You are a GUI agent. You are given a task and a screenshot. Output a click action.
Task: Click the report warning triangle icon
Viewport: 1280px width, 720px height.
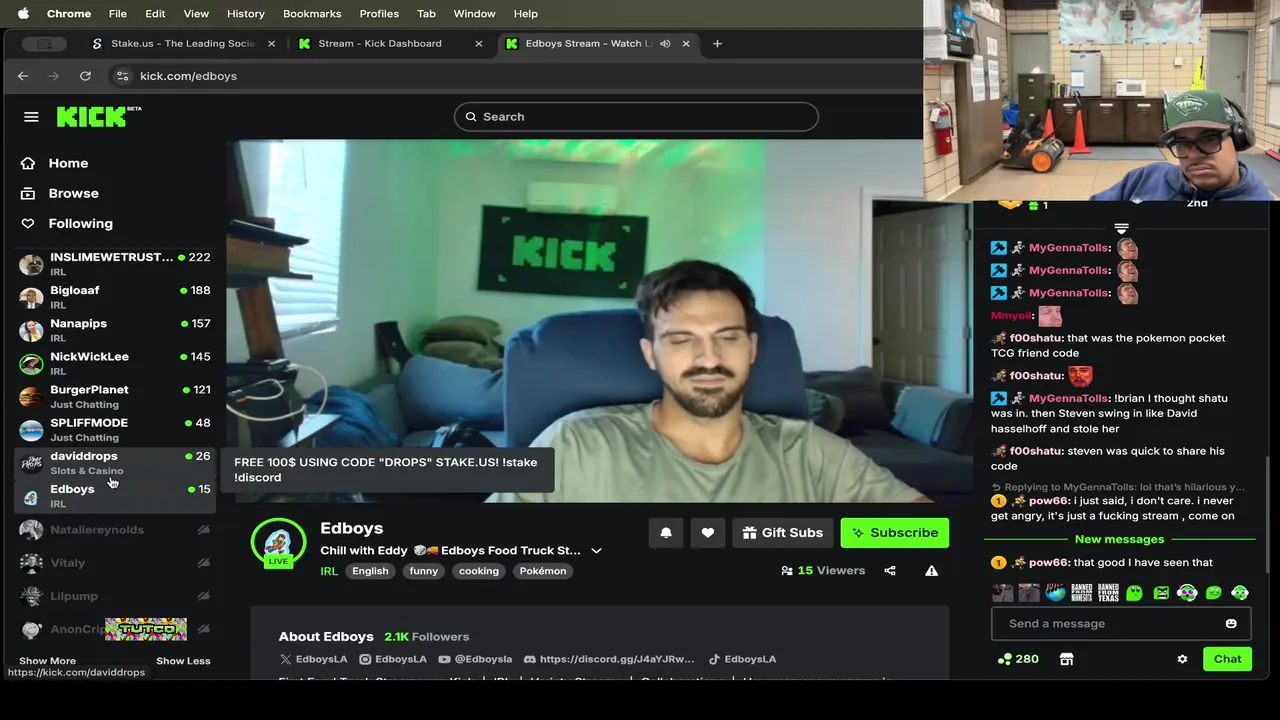tap(931, 571)
